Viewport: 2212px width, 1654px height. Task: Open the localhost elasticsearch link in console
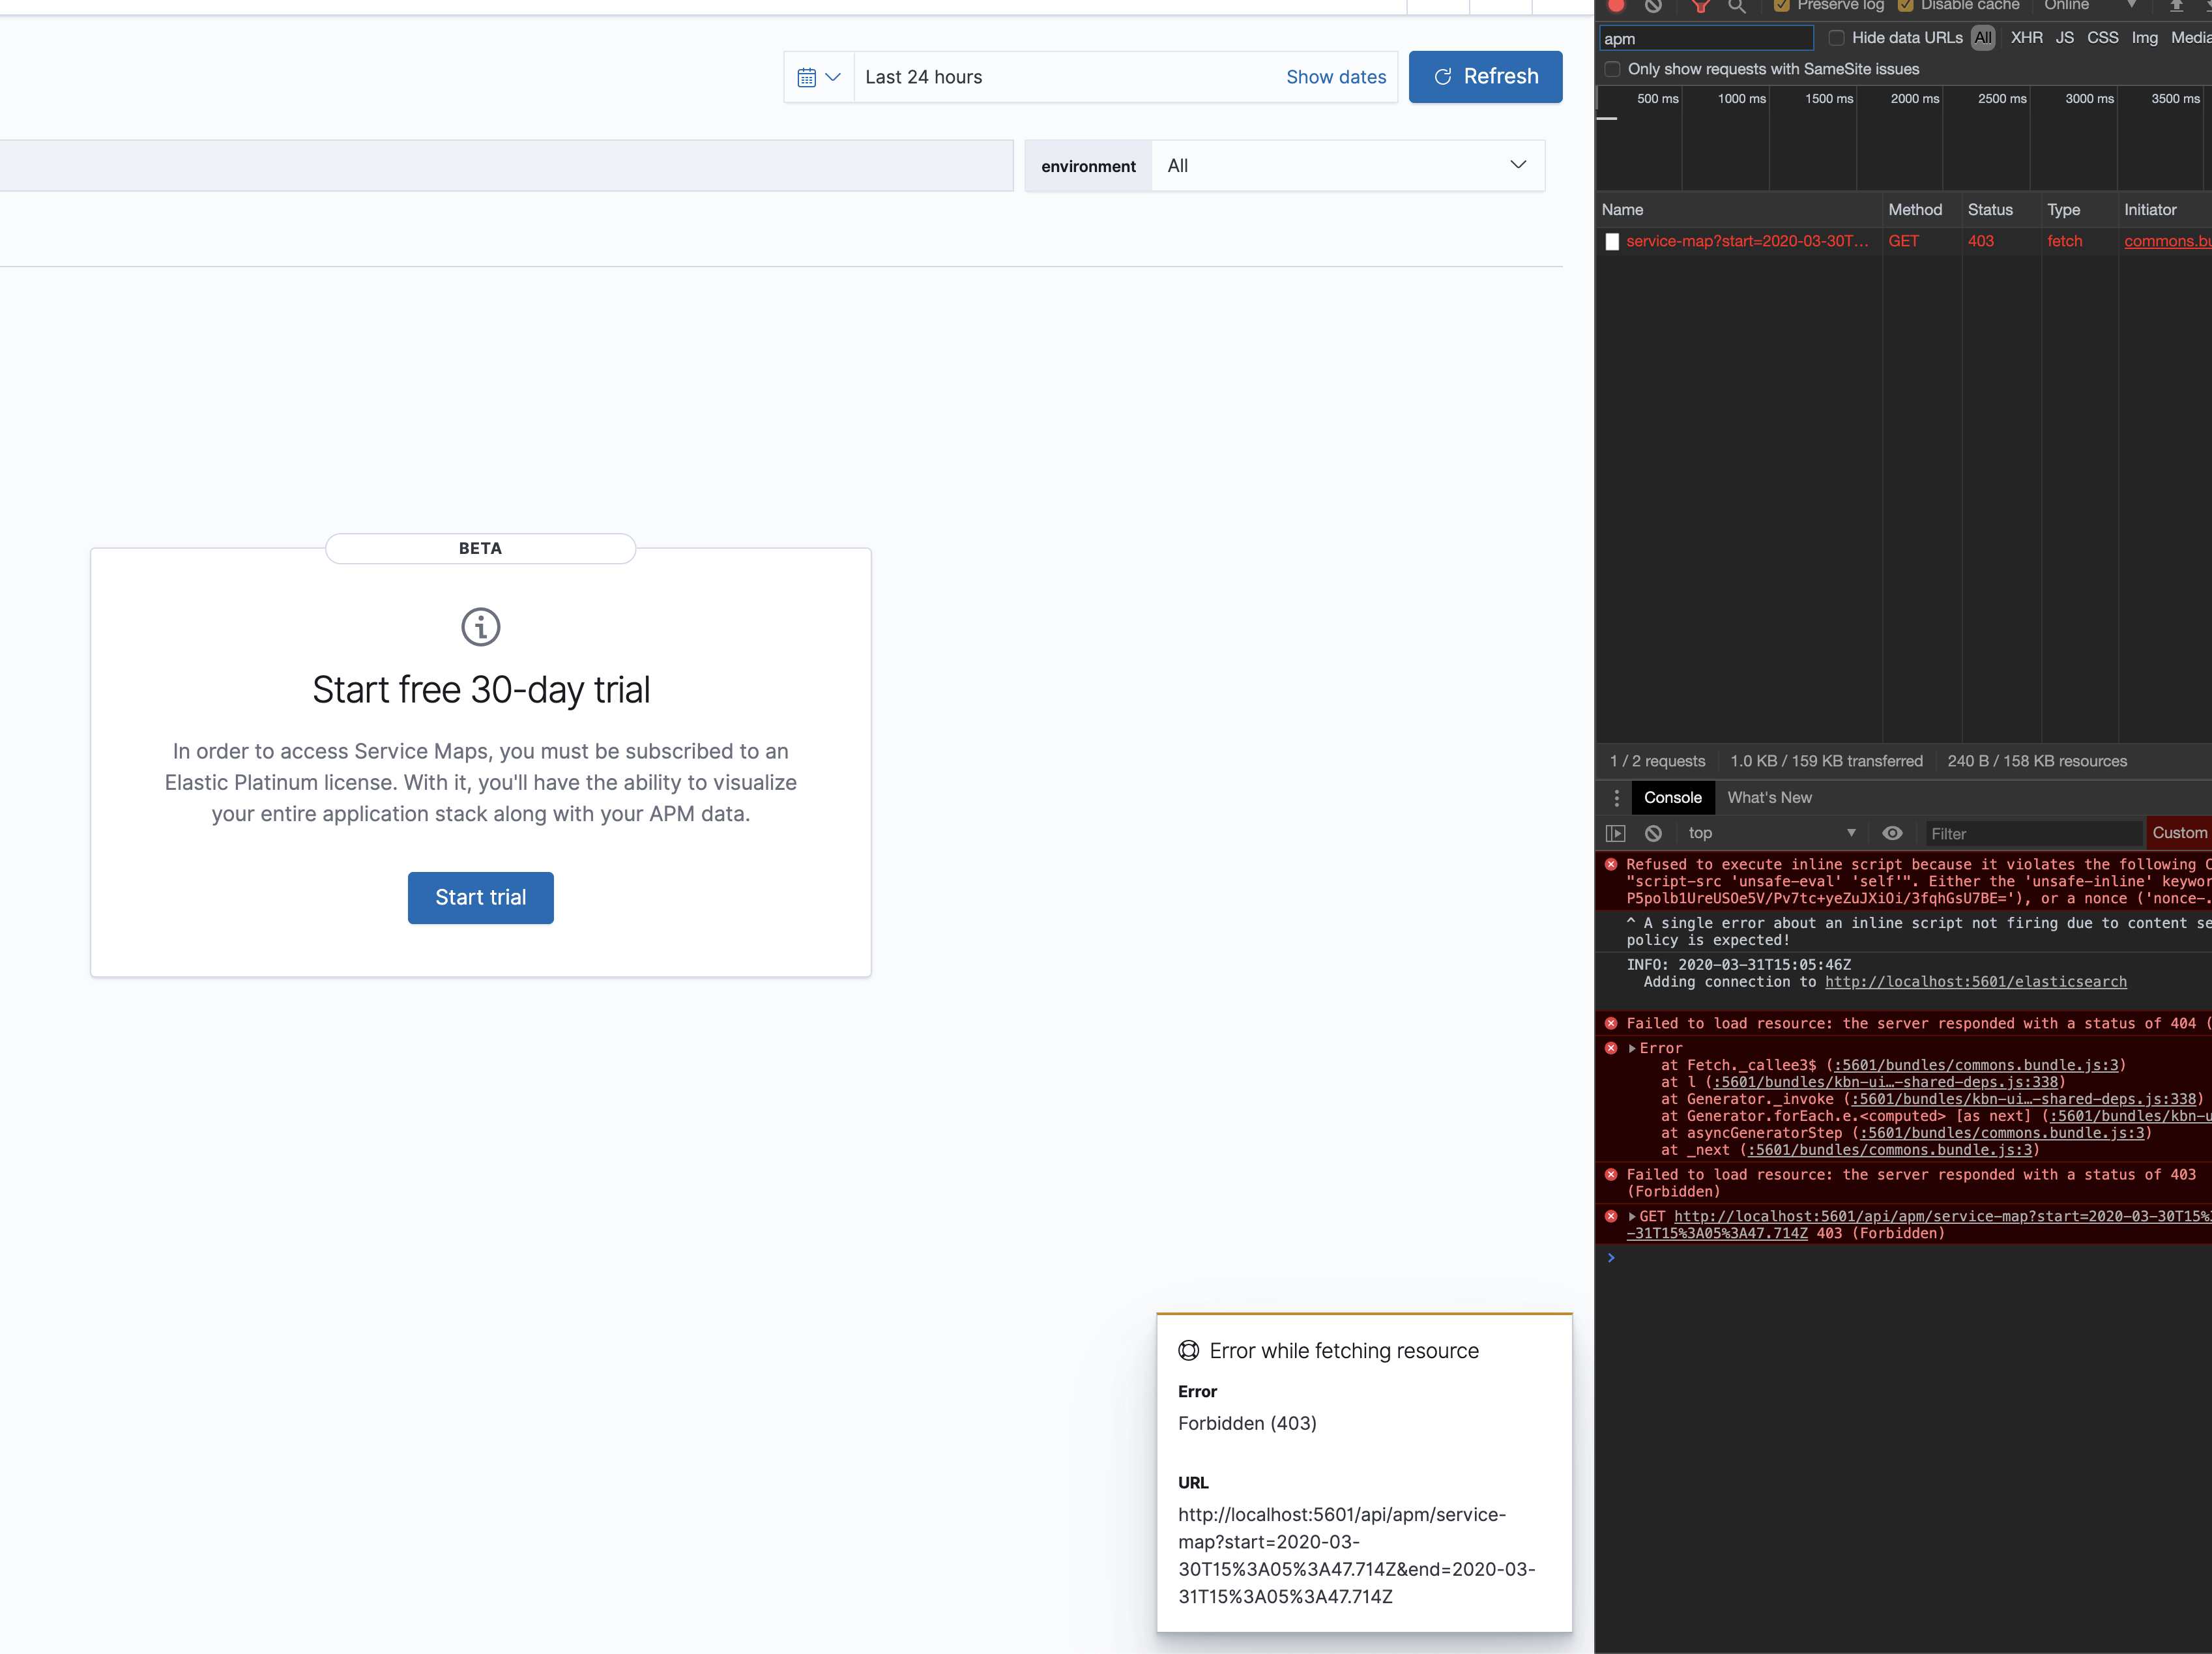point(1975,982)
